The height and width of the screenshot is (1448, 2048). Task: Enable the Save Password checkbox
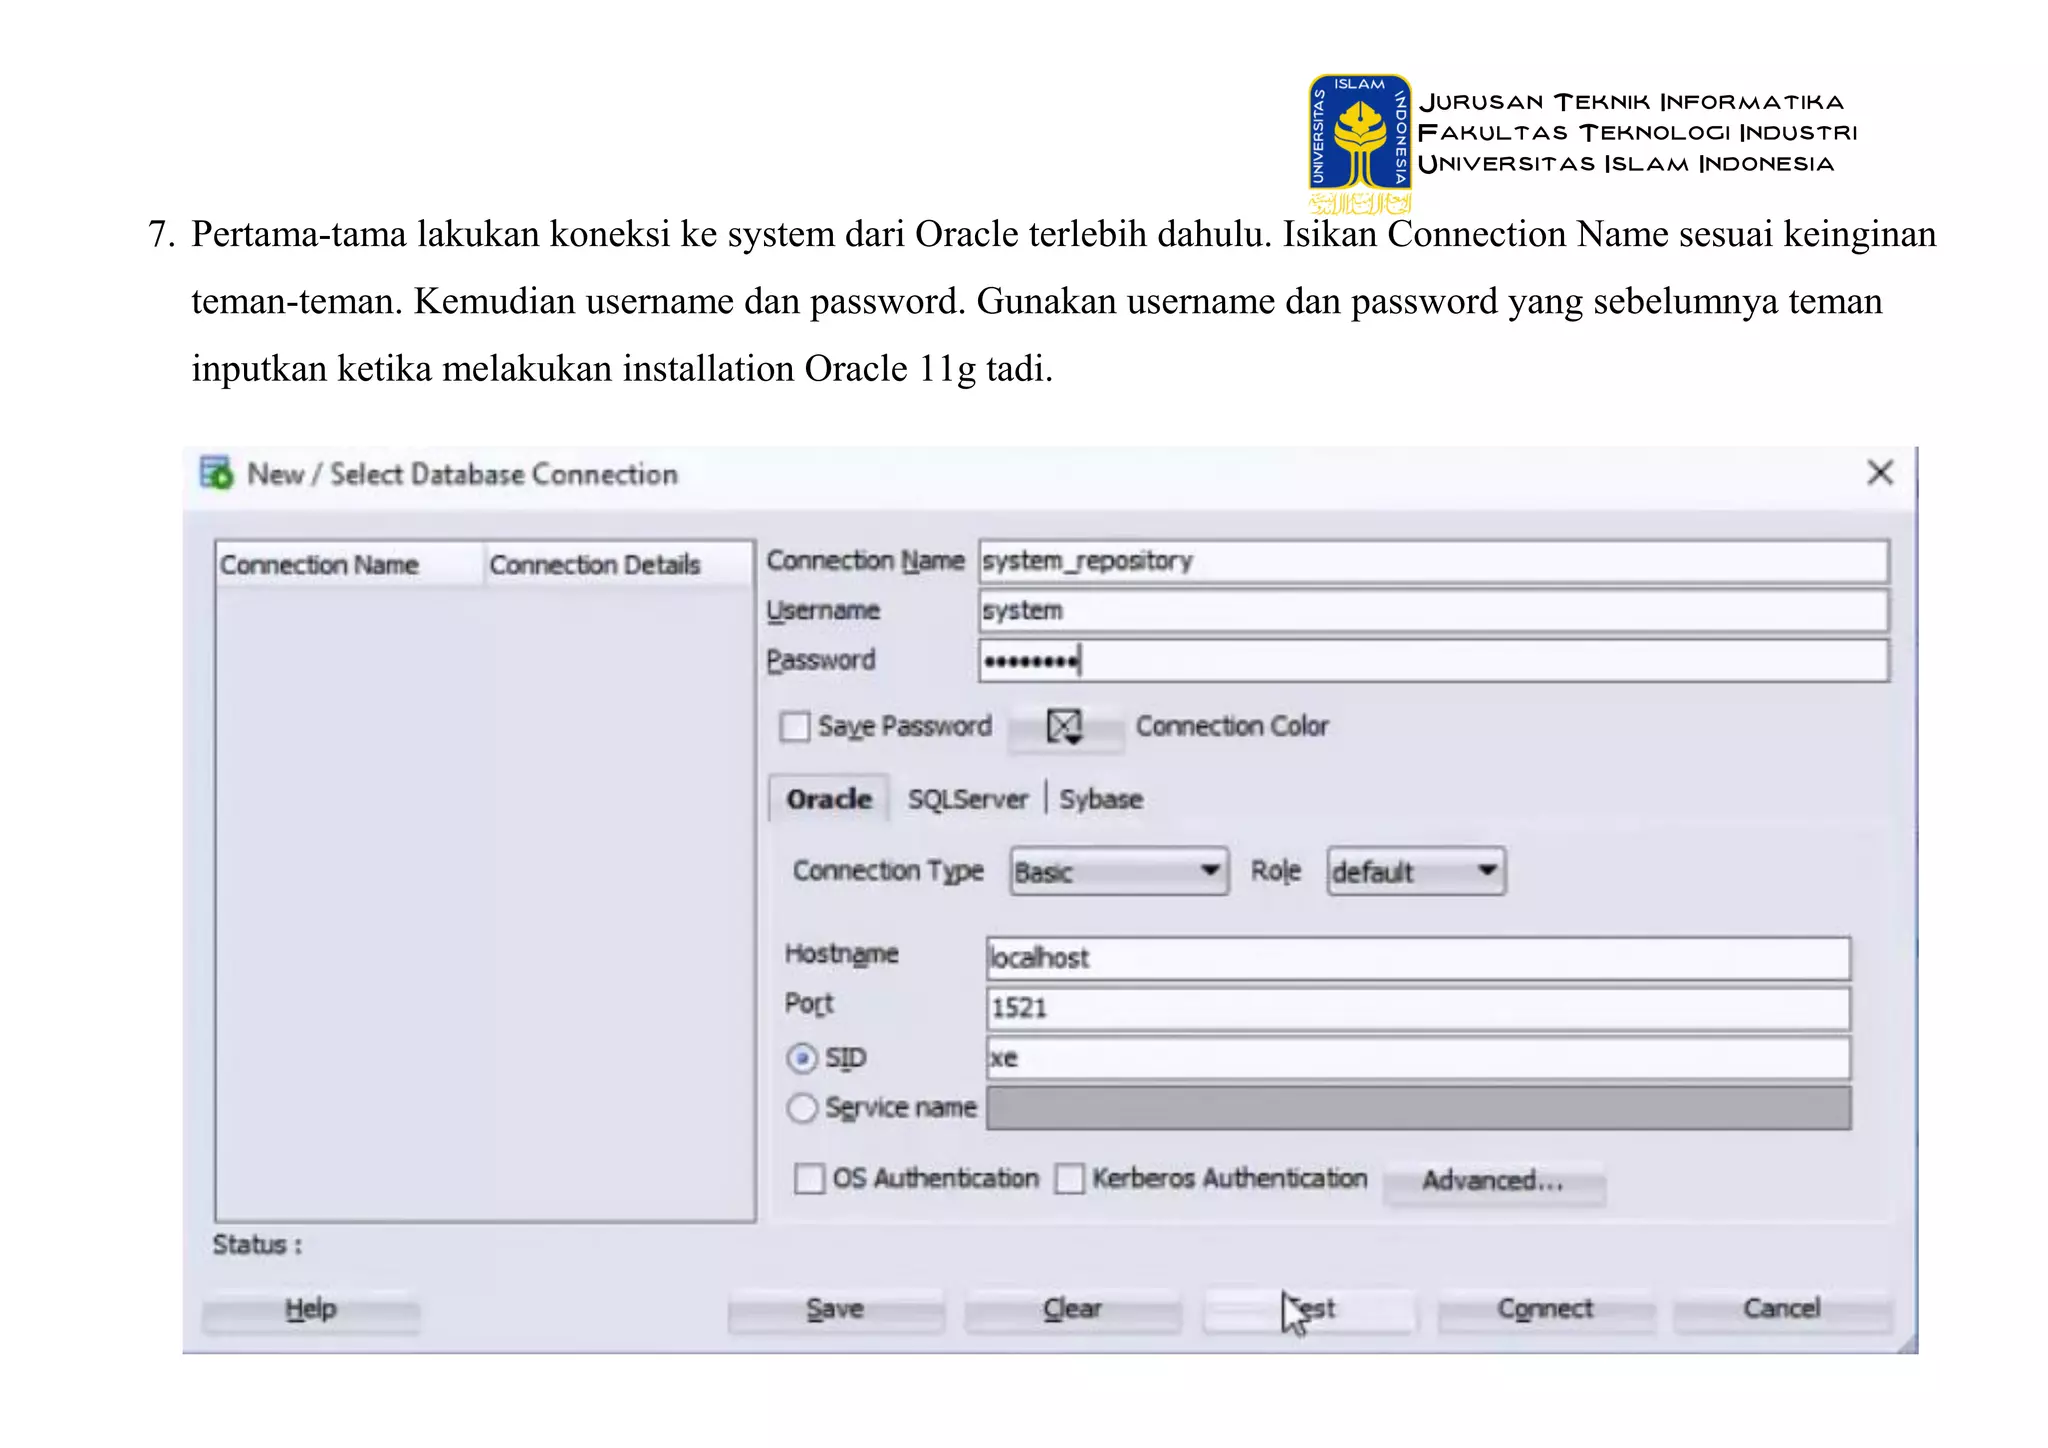pos(795,726)
